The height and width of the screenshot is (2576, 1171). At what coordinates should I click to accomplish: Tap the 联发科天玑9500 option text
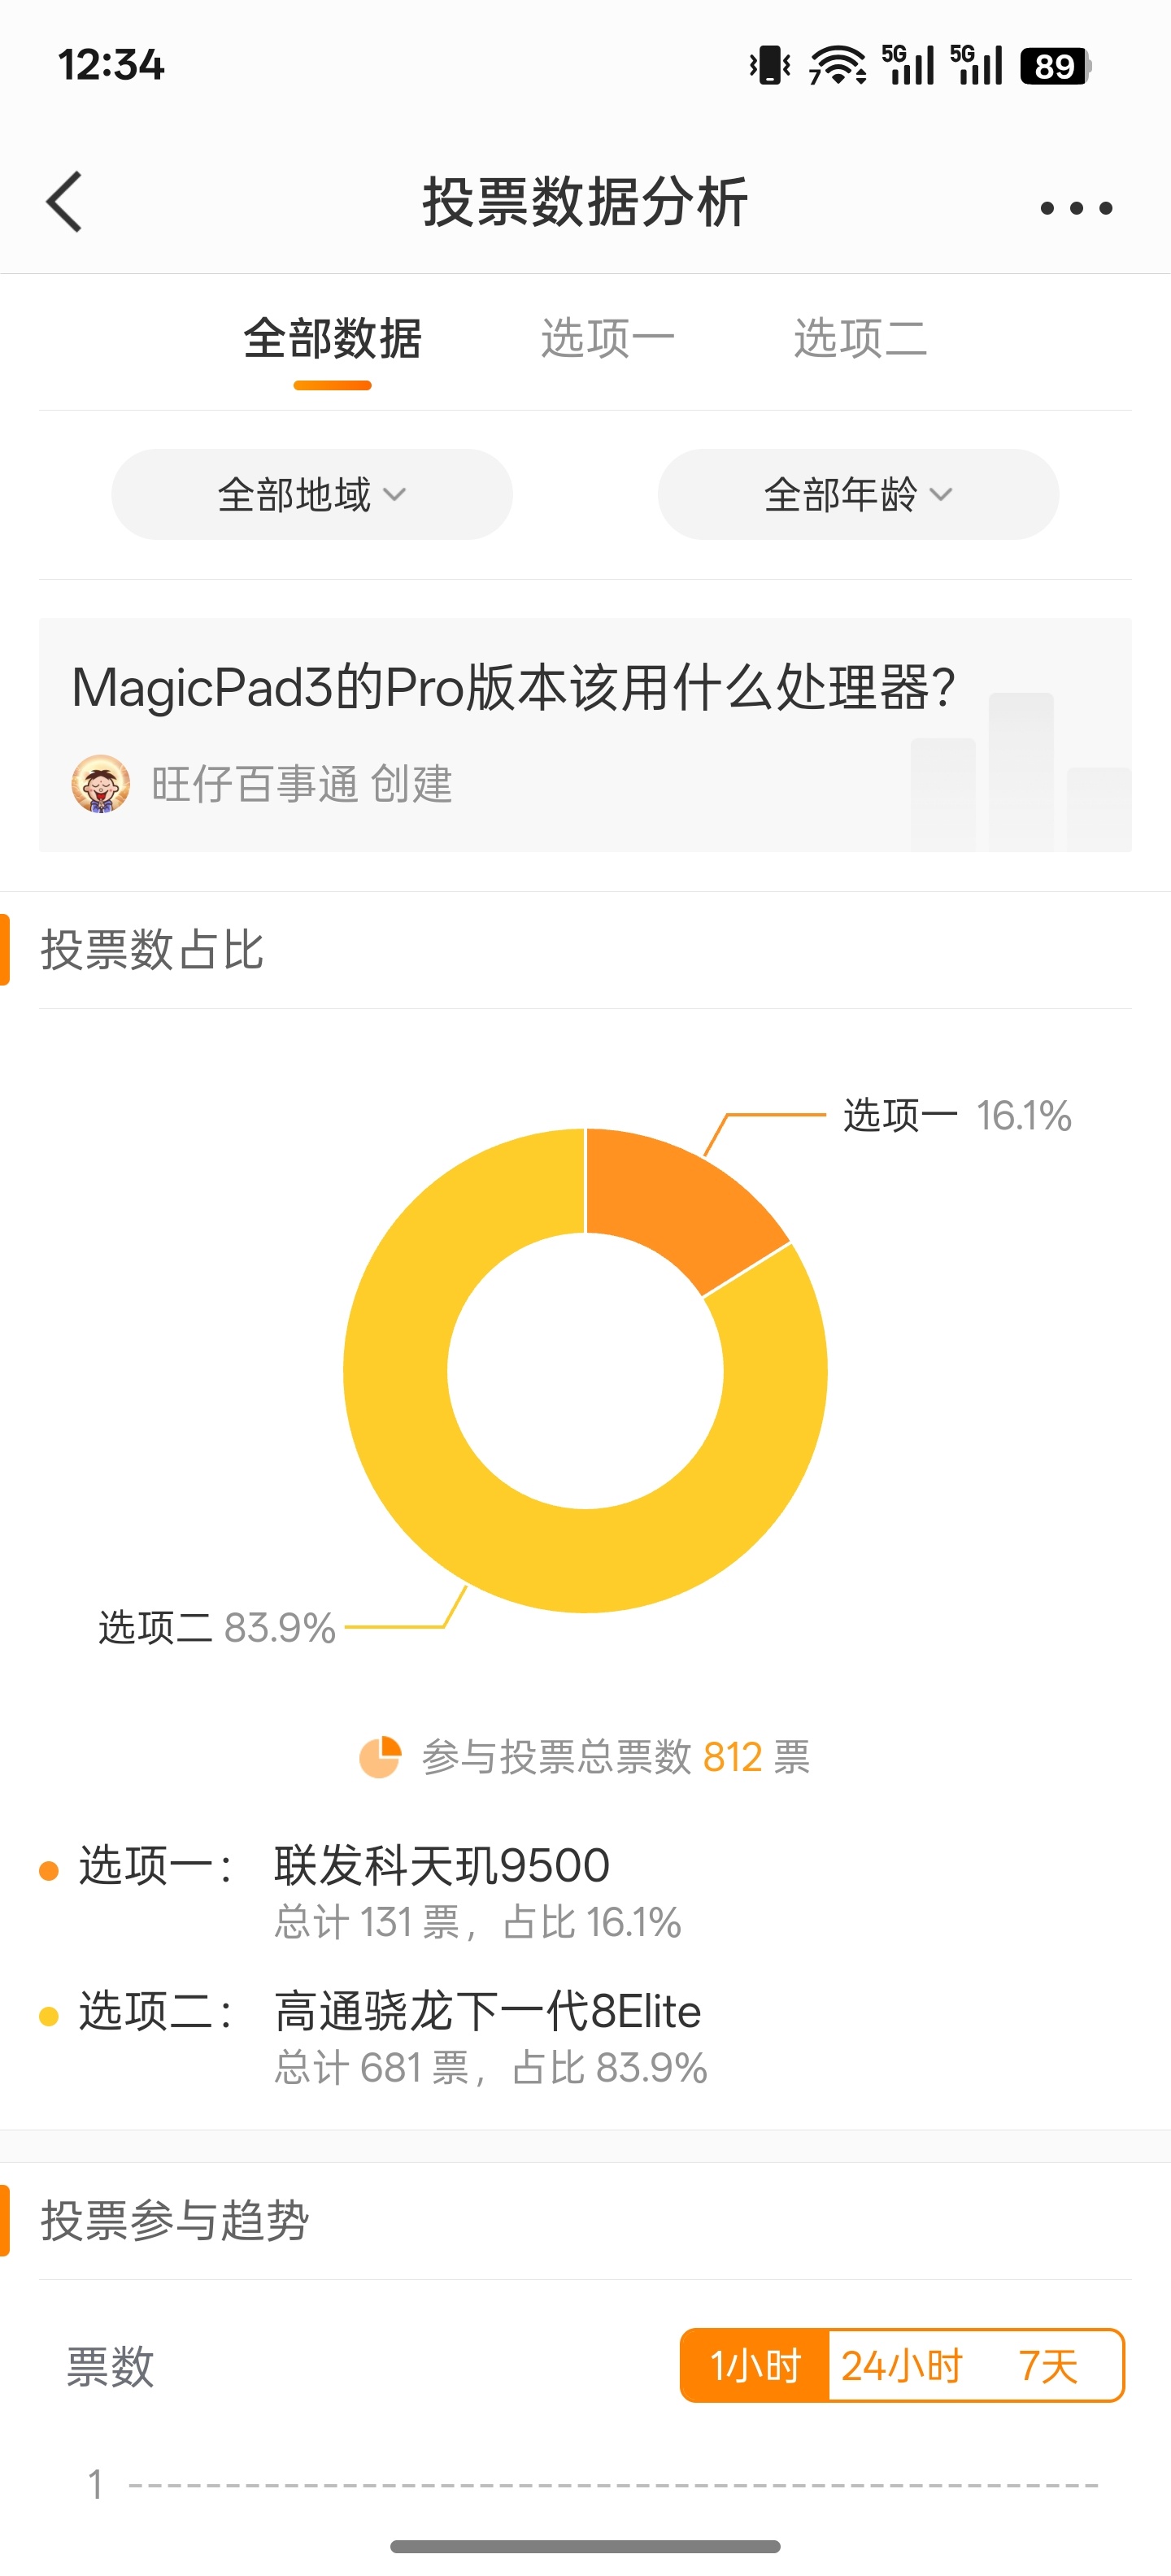[442, 1865]
